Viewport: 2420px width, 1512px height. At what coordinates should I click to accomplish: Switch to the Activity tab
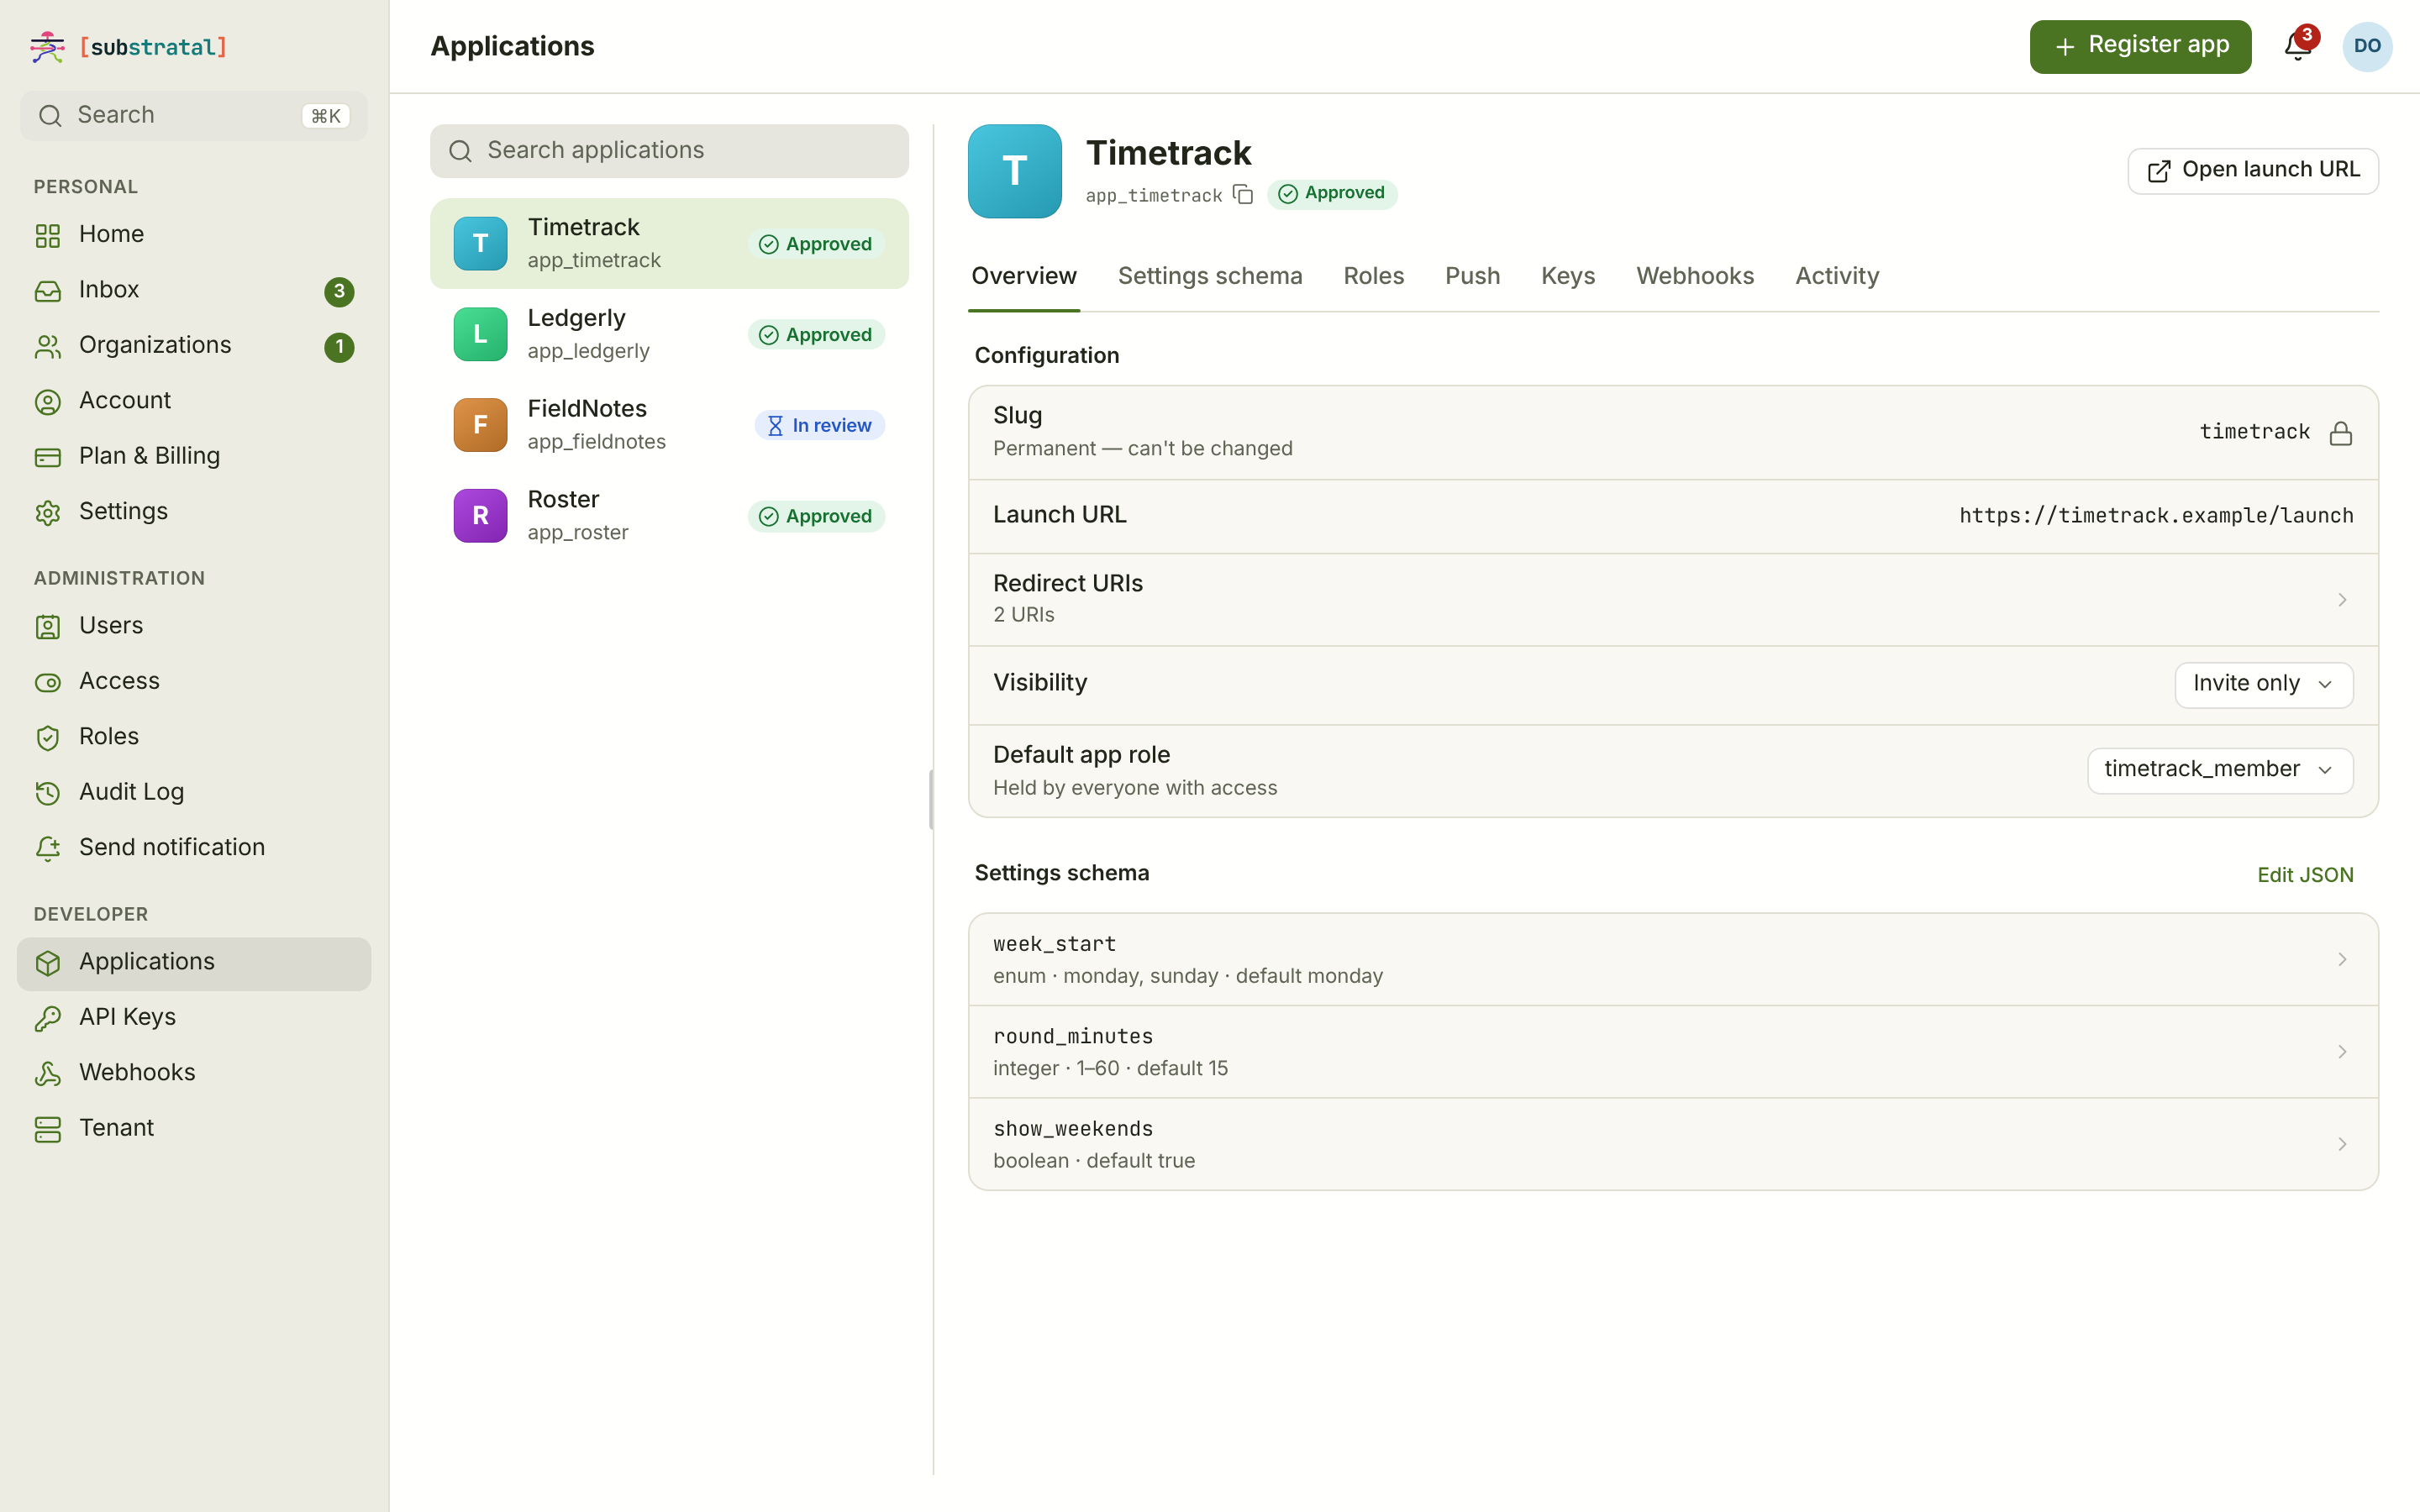pyautogui.click(x=1836, y=276)
